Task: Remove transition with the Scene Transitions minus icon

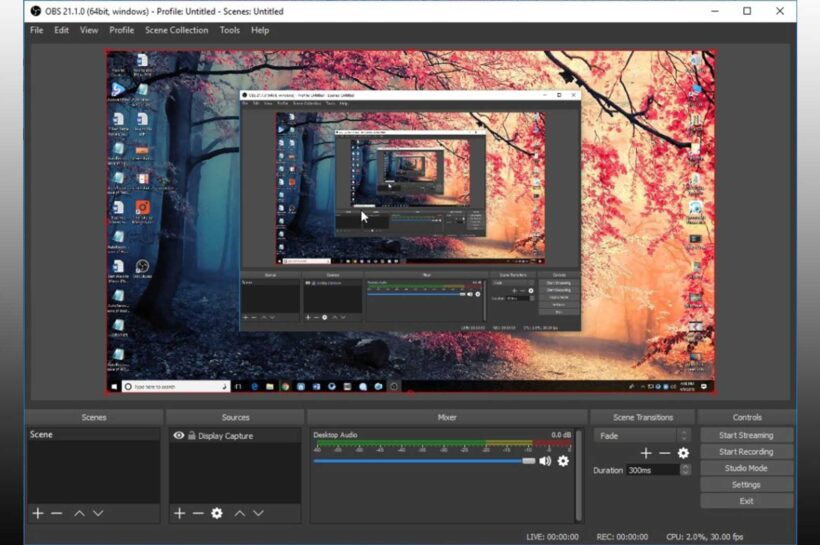Action: click(x=665, y=453)
